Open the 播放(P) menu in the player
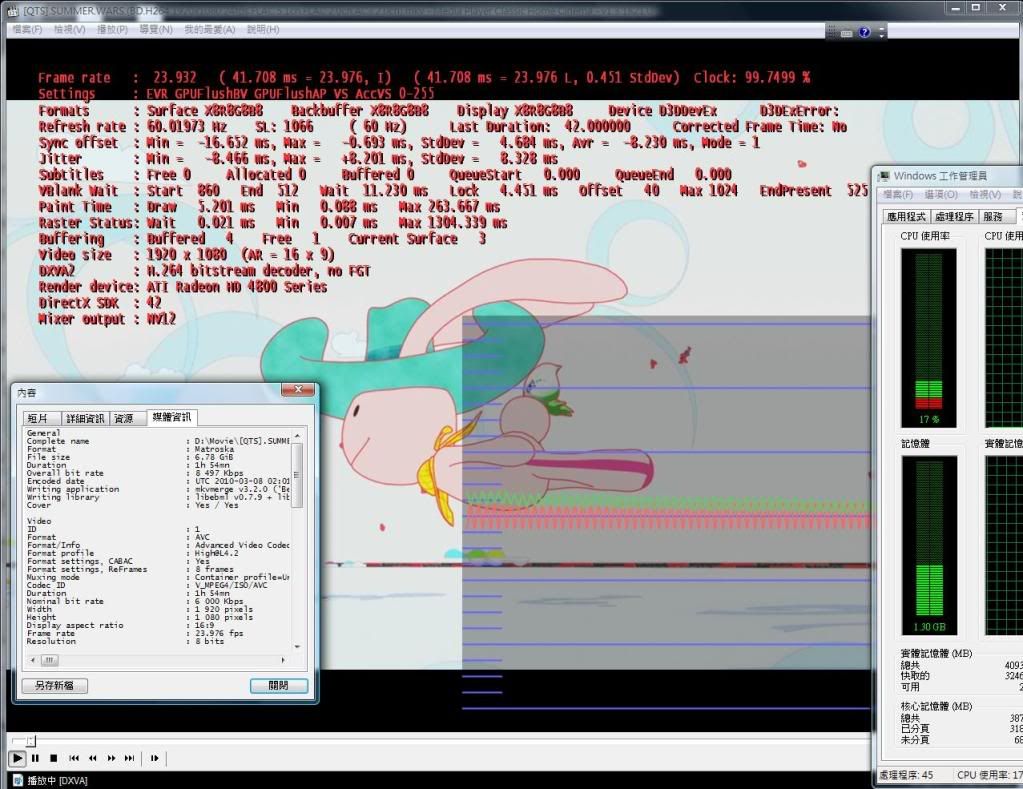1023x789 pixels. point(112,29)
